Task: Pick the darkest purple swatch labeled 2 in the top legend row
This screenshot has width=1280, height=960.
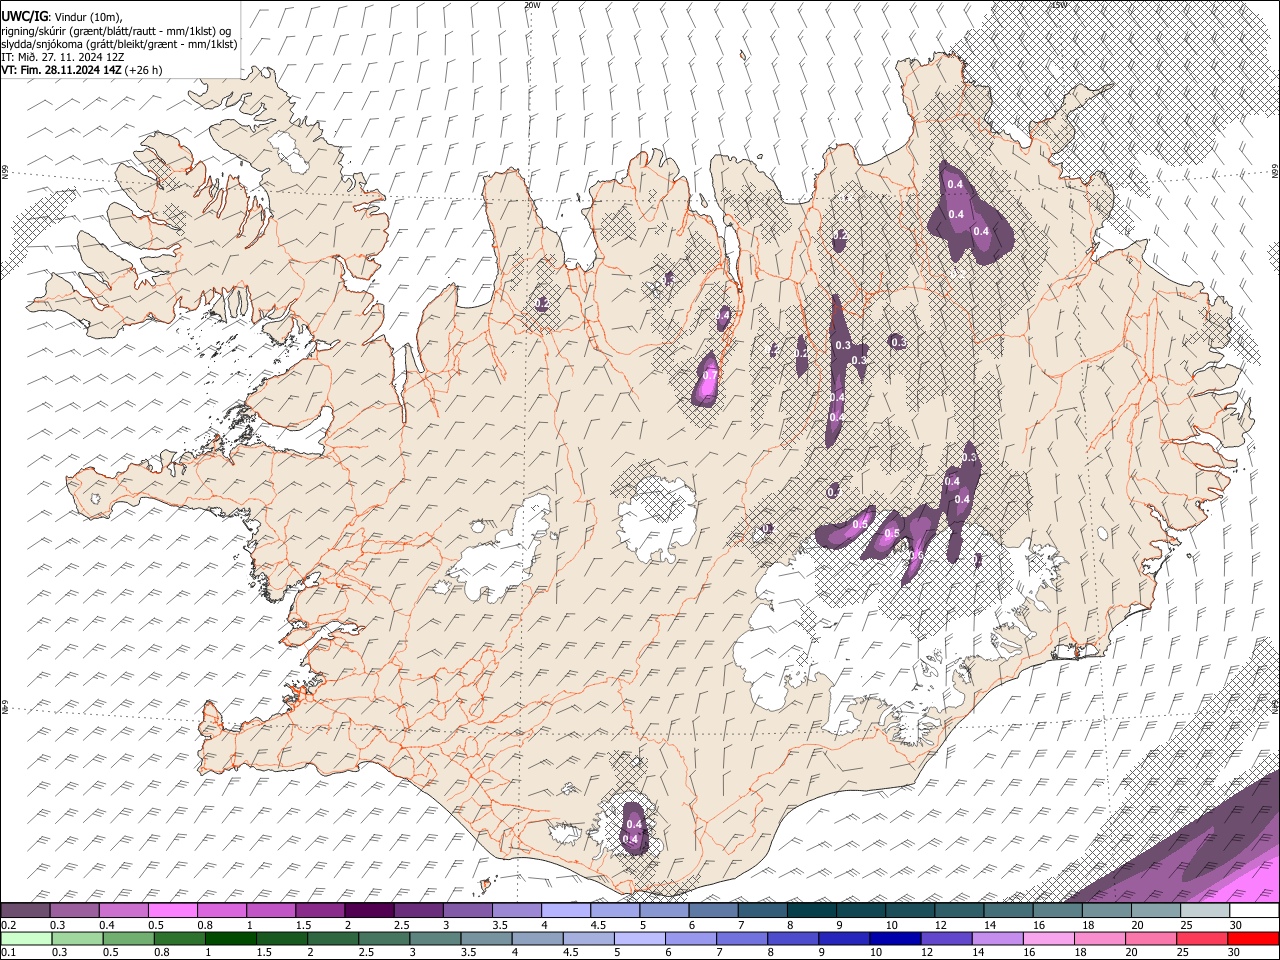Action: pyautogui.click(x=368, y=911)
